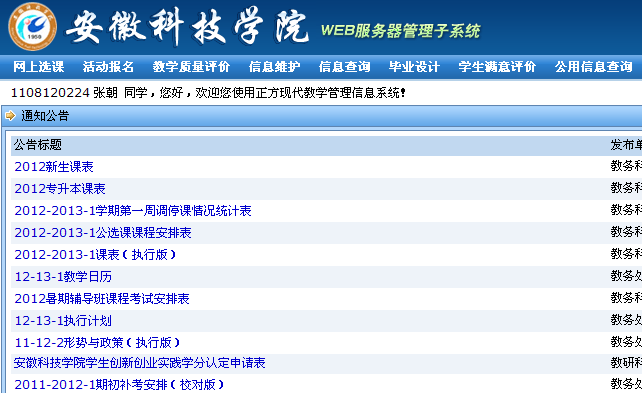Open the 12-13-1执行计划 announcement

pos(63,321)
